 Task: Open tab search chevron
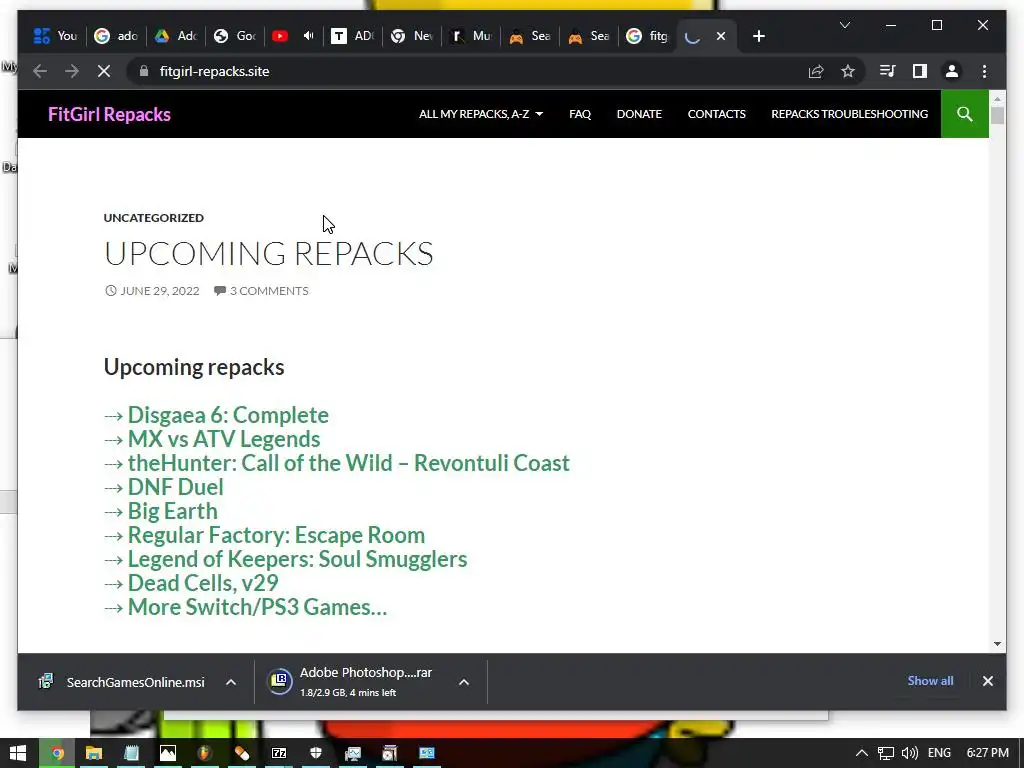pos(844,25)
